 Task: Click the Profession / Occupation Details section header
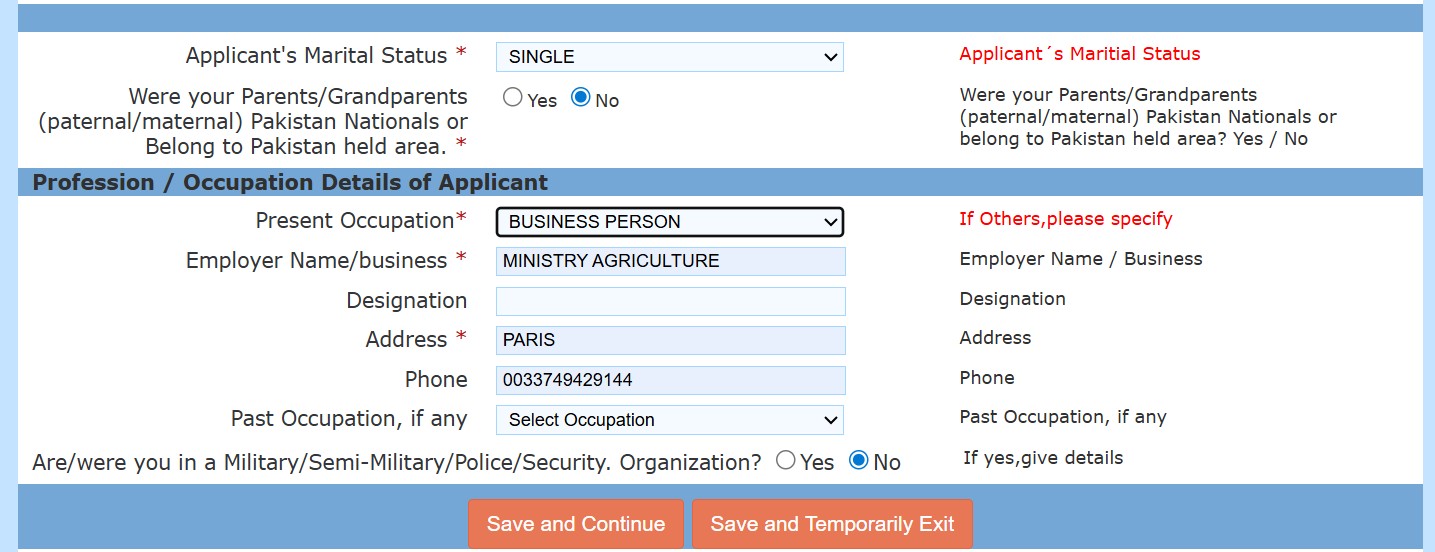click(290, 183)
